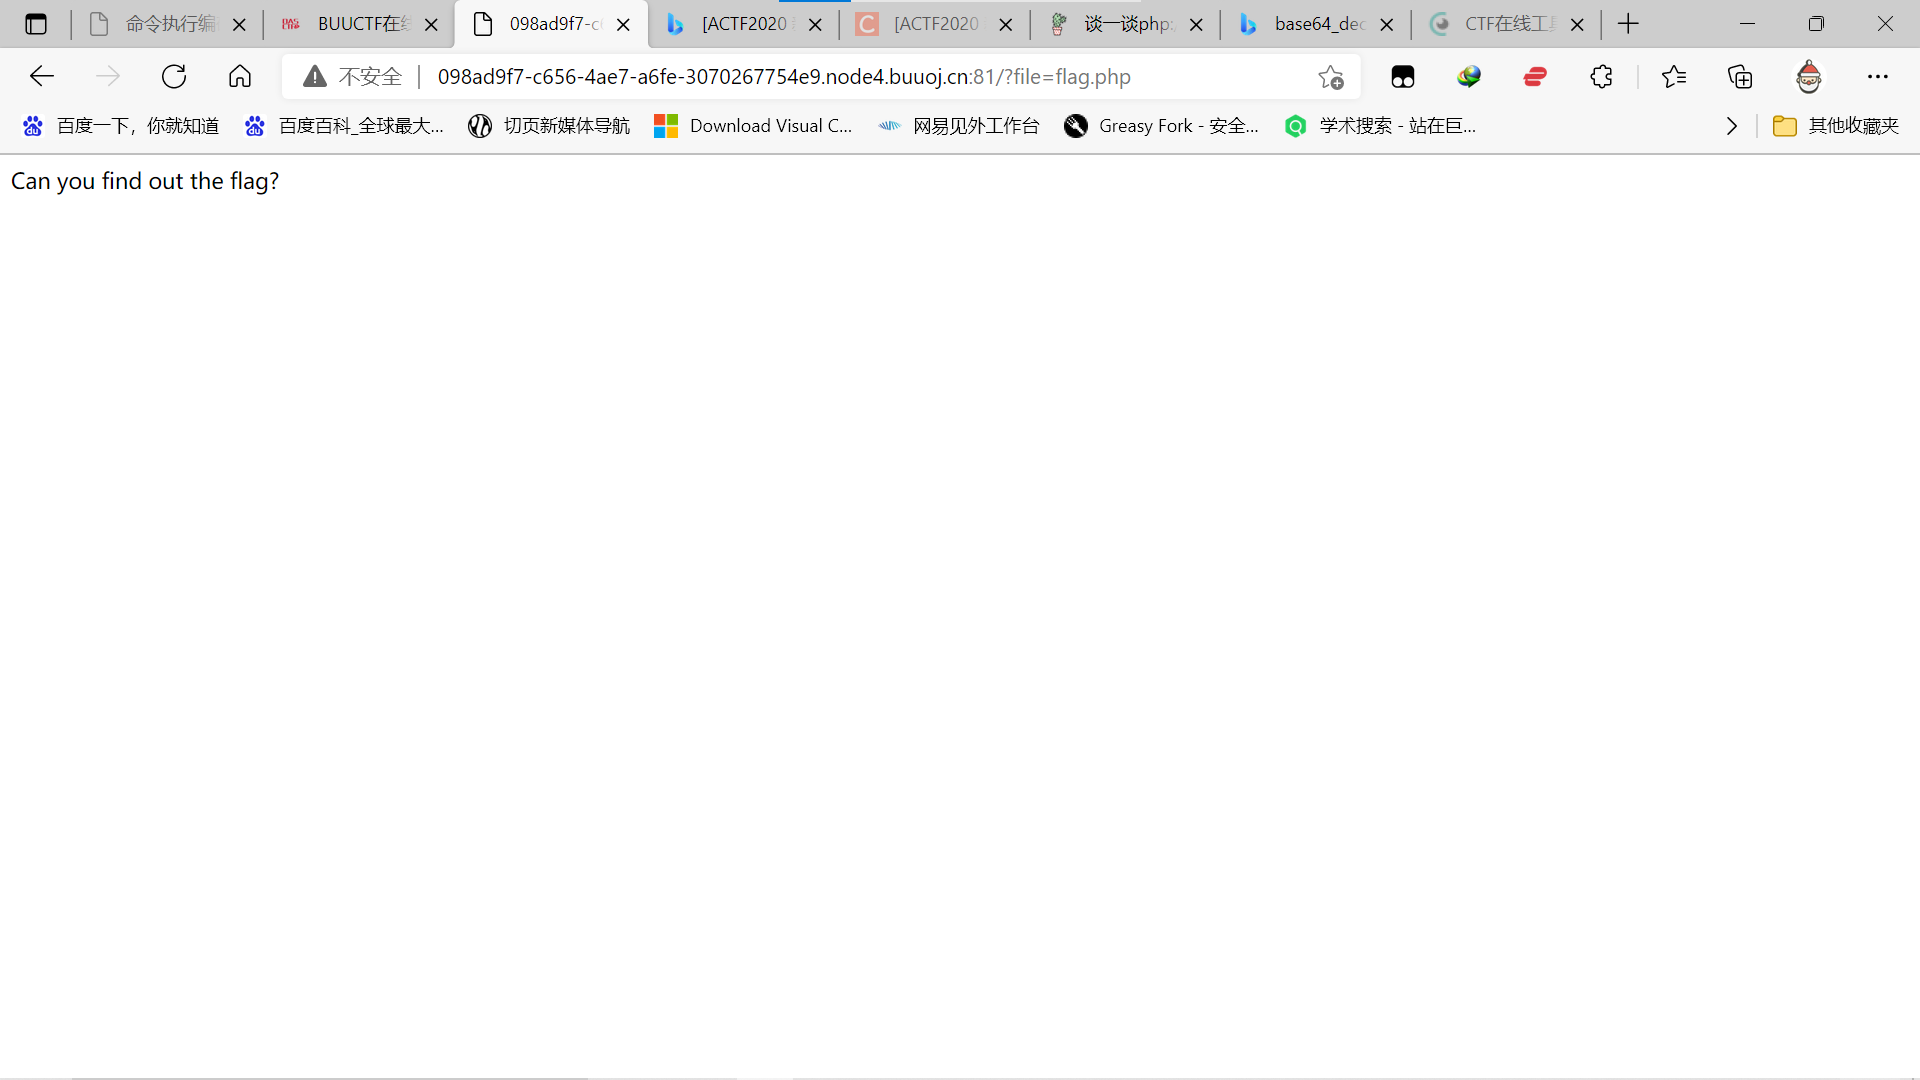
Task: Open Greasy Fork bookmark
Action: (1161, 126)
